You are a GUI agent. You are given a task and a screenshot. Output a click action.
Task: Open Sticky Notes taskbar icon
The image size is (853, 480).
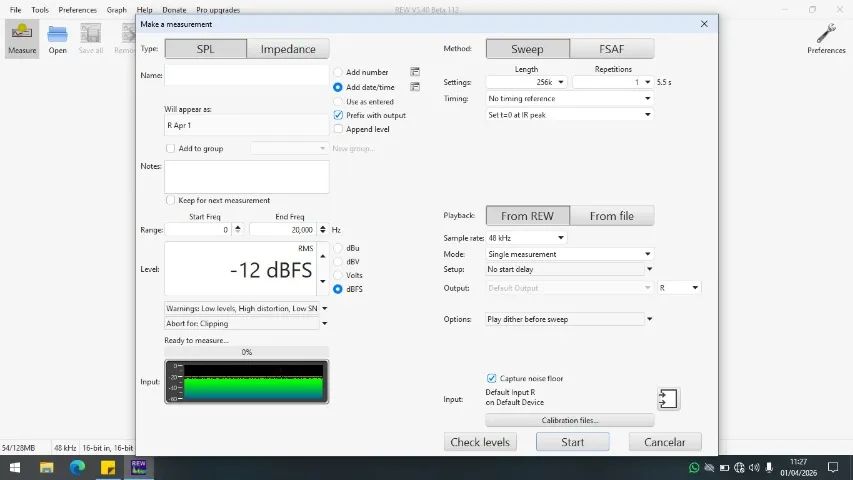point(108,467)
